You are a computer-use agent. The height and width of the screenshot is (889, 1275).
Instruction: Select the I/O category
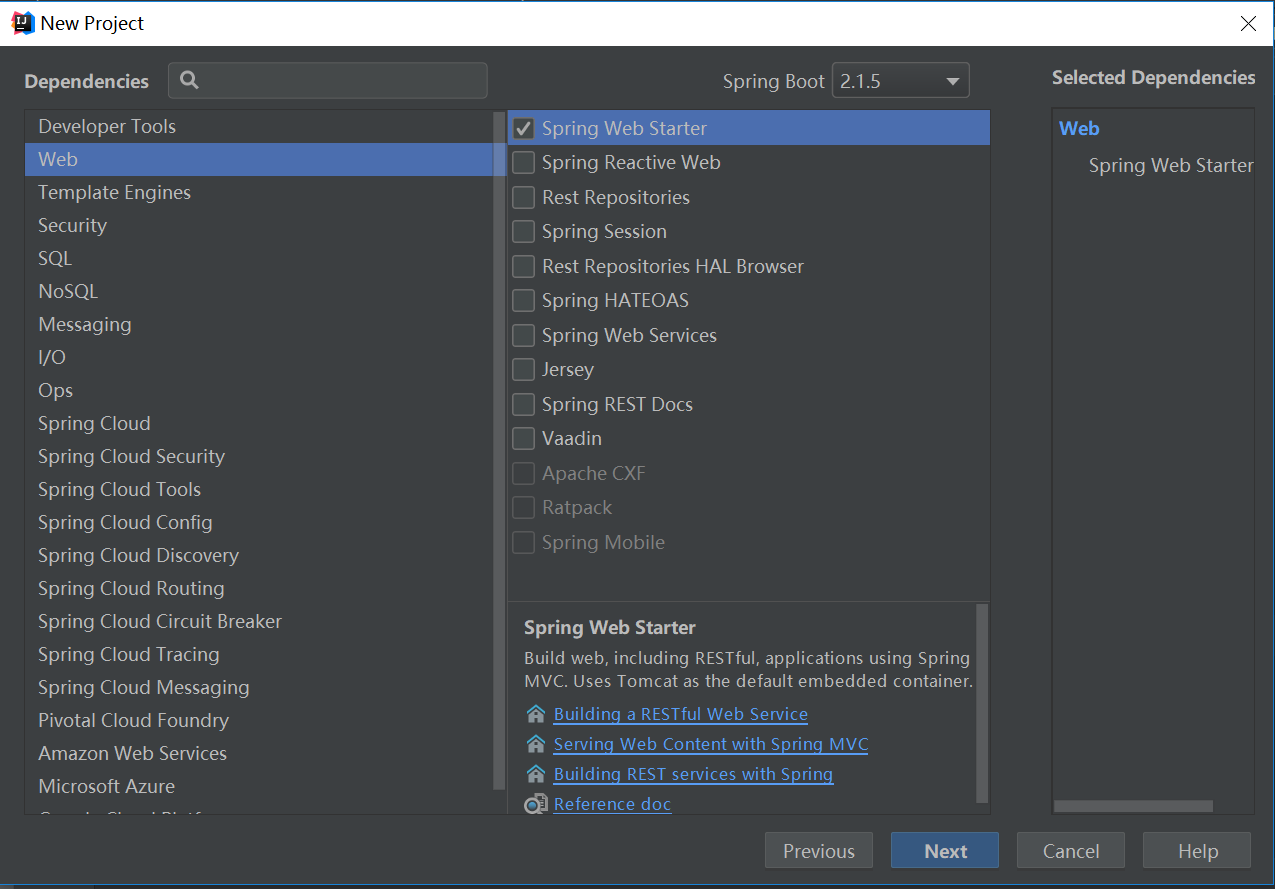pos(260,357)
